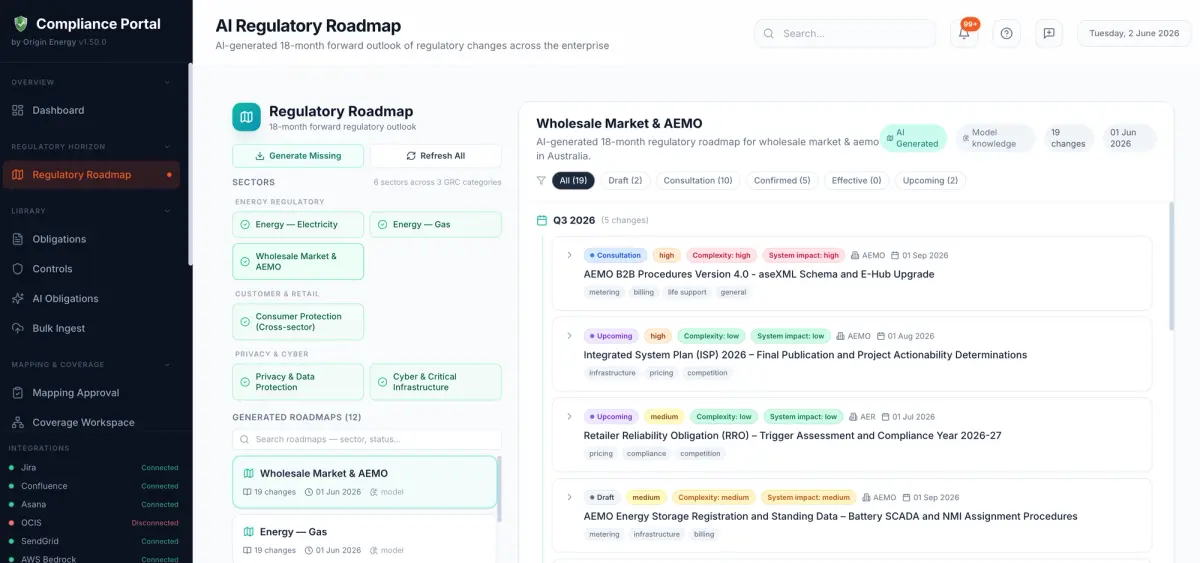Click the Search roadmaps input field
Image resolution: width=1200 pixels, height=563 pixels.
[x=367, y=439]
